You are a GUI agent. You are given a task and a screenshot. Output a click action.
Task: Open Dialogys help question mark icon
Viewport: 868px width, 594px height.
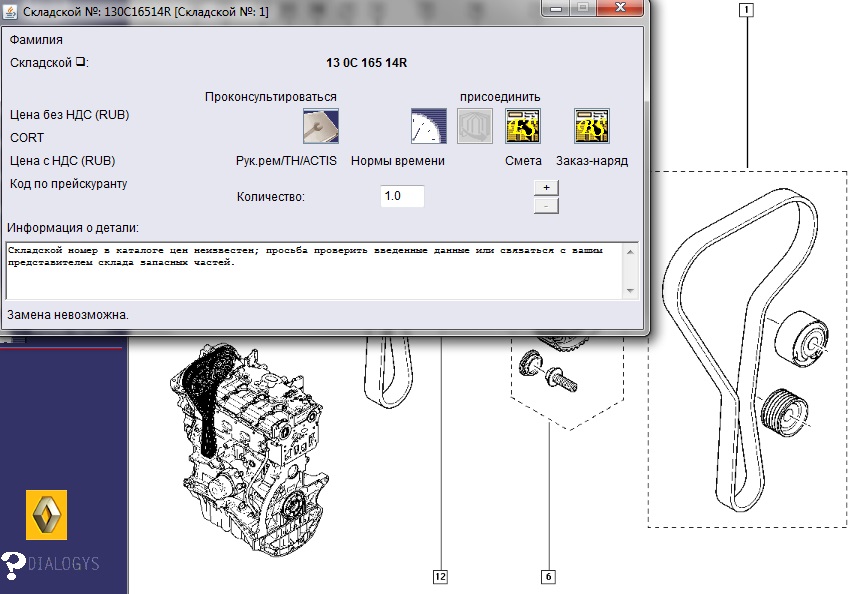(13, 565)
